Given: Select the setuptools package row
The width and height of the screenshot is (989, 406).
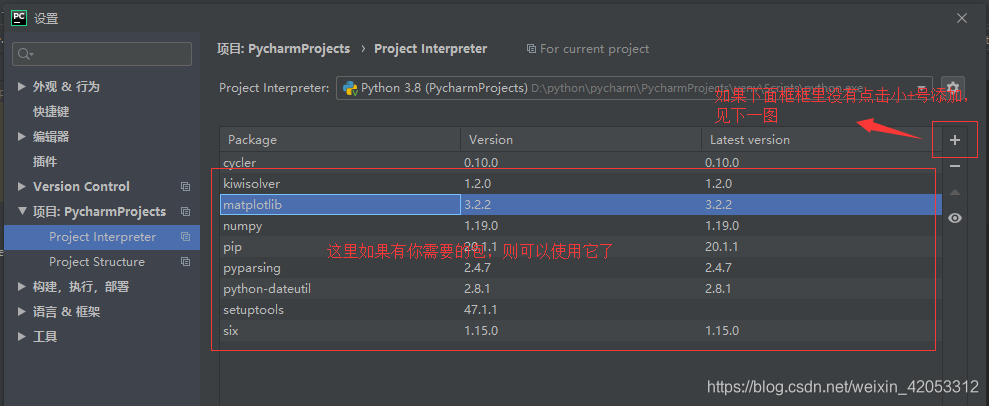Looking at the screenshot, I should [x=581, y=310].
